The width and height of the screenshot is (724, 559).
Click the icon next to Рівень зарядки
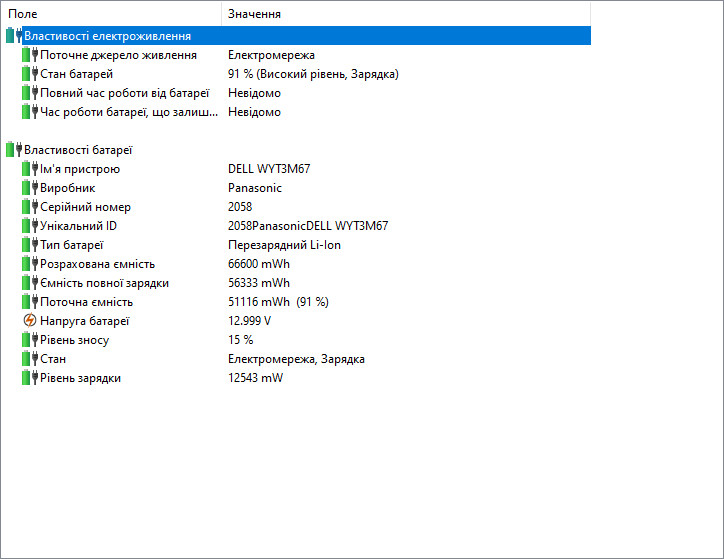click(x=29, y=378)
